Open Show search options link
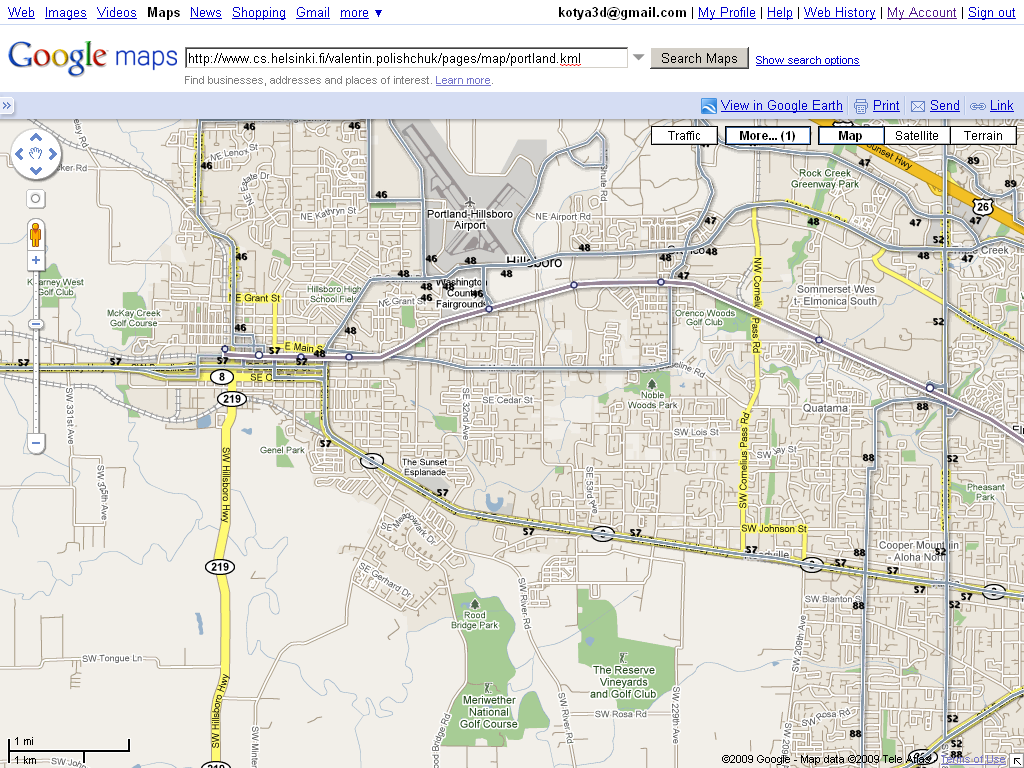Viewport: 1024px width, 768px height. (807, 60)
